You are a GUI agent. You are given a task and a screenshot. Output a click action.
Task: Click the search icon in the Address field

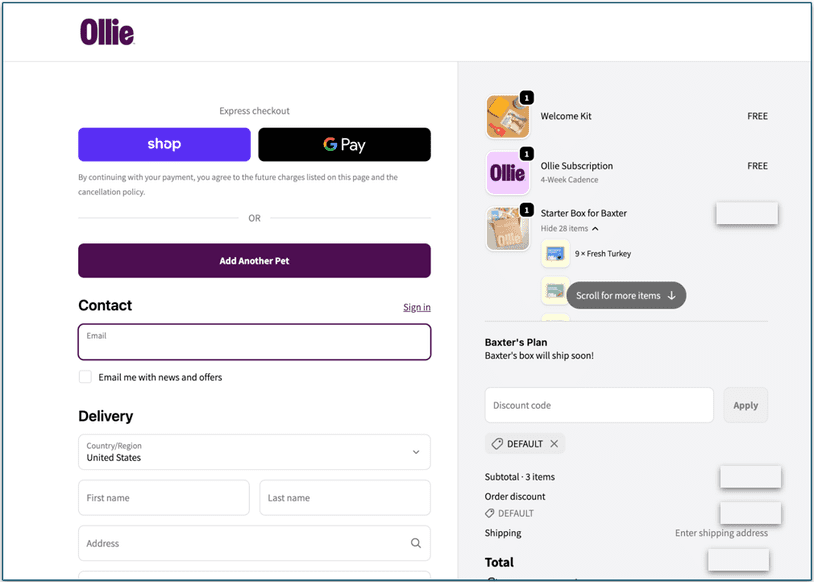(415, 542)
